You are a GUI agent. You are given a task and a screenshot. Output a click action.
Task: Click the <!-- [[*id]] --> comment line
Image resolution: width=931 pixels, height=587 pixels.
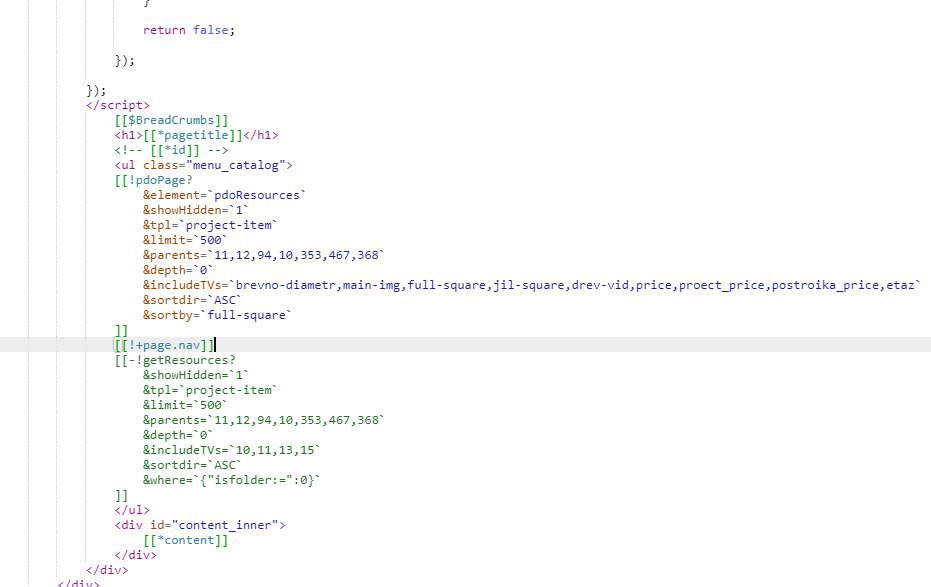click(171, 150)
